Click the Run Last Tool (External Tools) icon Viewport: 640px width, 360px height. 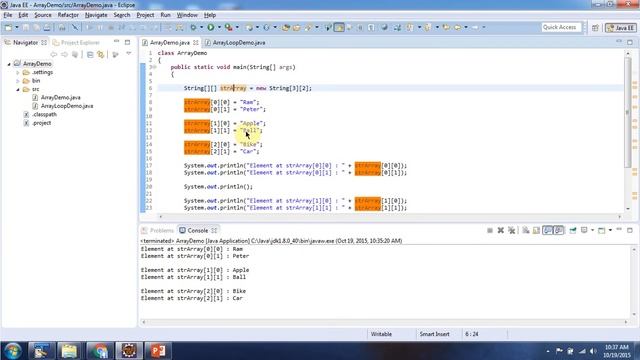229,27
